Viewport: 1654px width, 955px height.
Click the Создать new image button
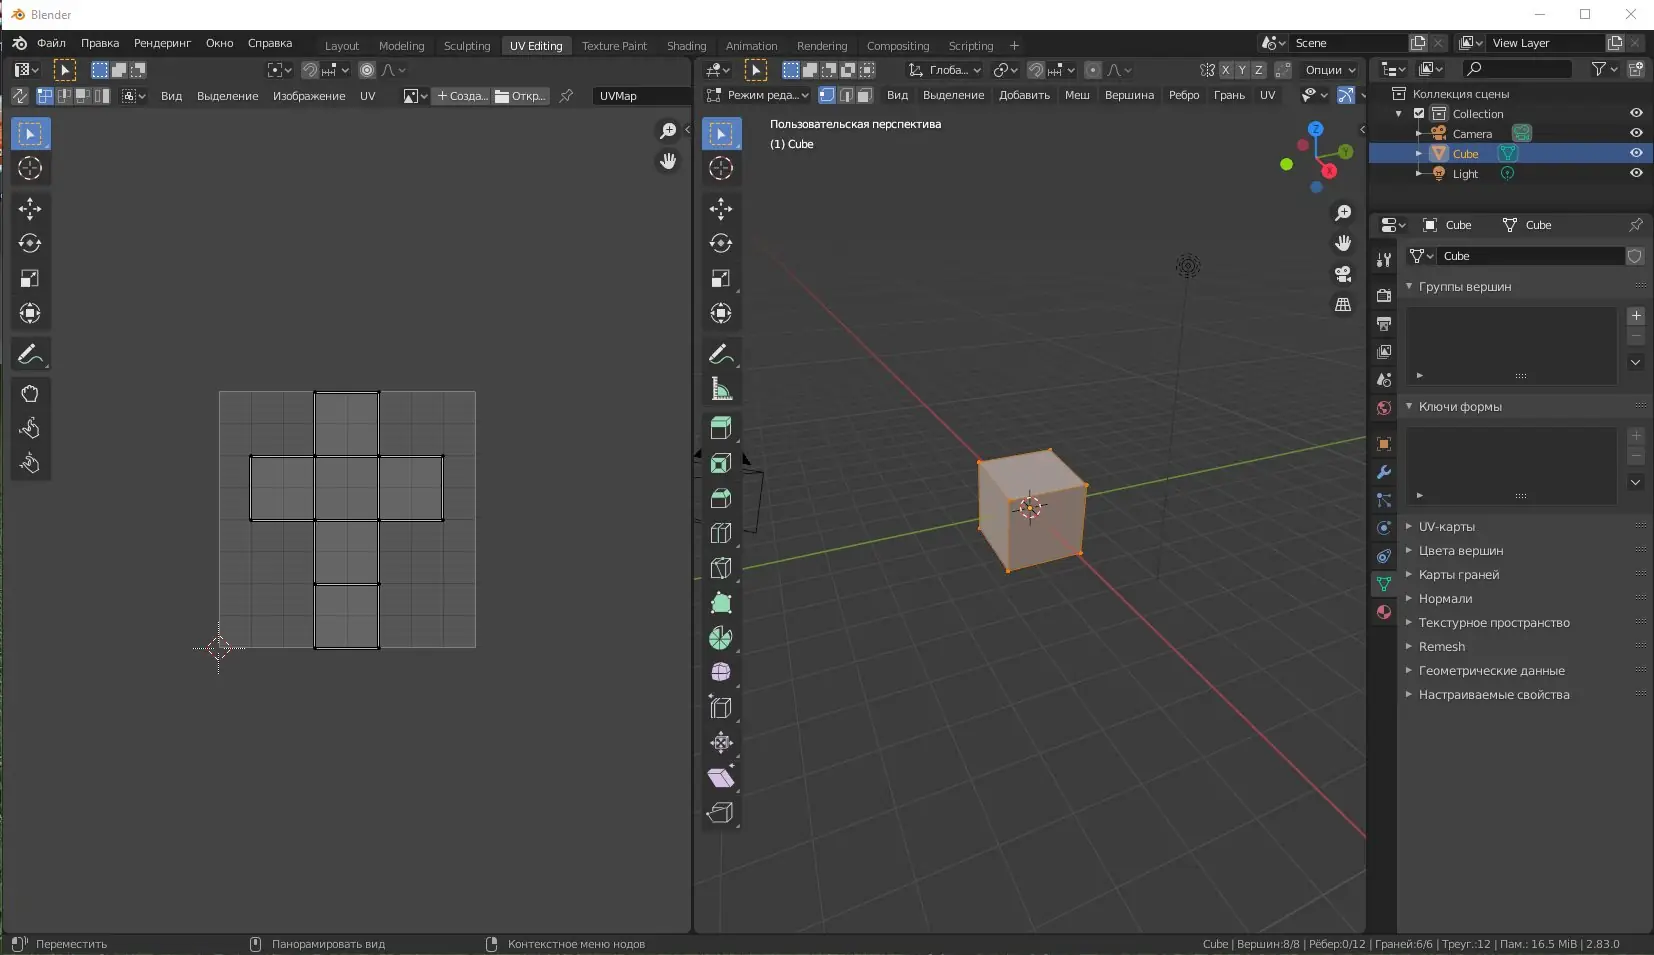[463, 96]
